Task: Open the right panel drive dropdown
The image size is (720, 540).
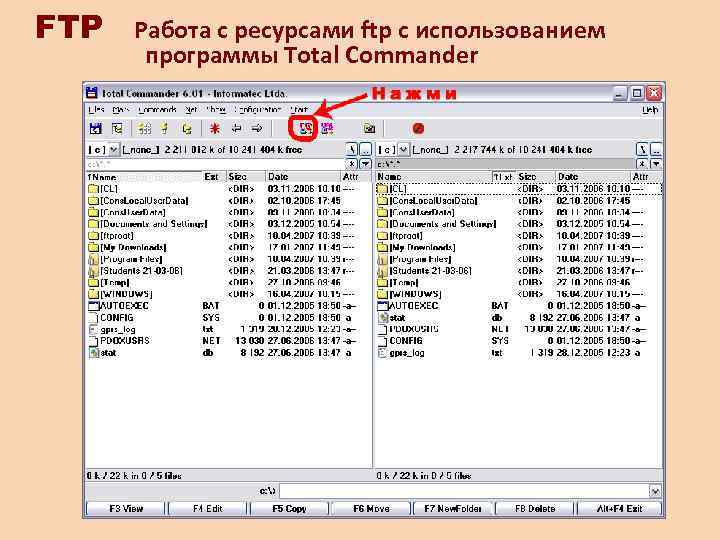Action: [403, 150]
